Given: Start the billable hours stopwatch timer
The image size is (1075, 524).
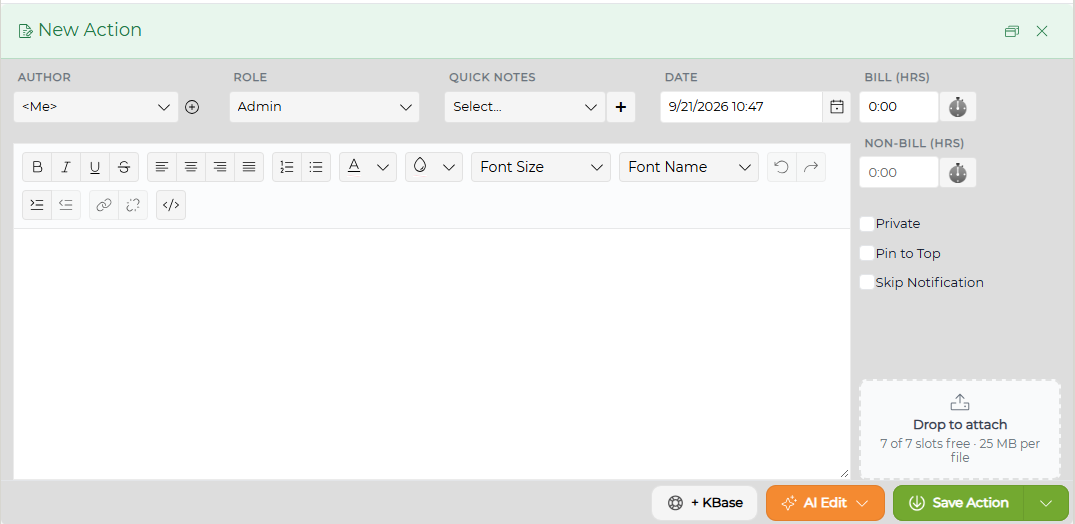Looking at the screenshot, I should 958,107.
